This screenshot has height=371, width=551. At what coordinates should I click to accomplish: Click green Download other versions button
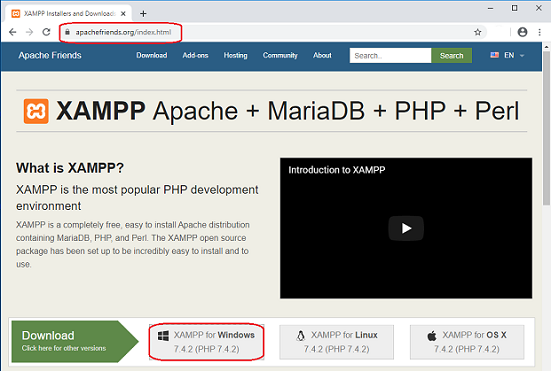pos(74,341)
